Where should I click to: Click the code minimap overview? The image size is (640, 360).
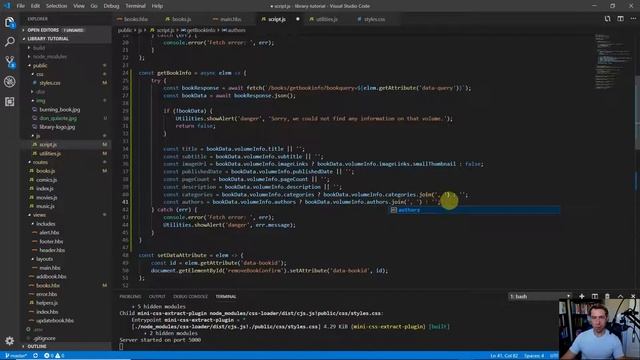point(613,61)
